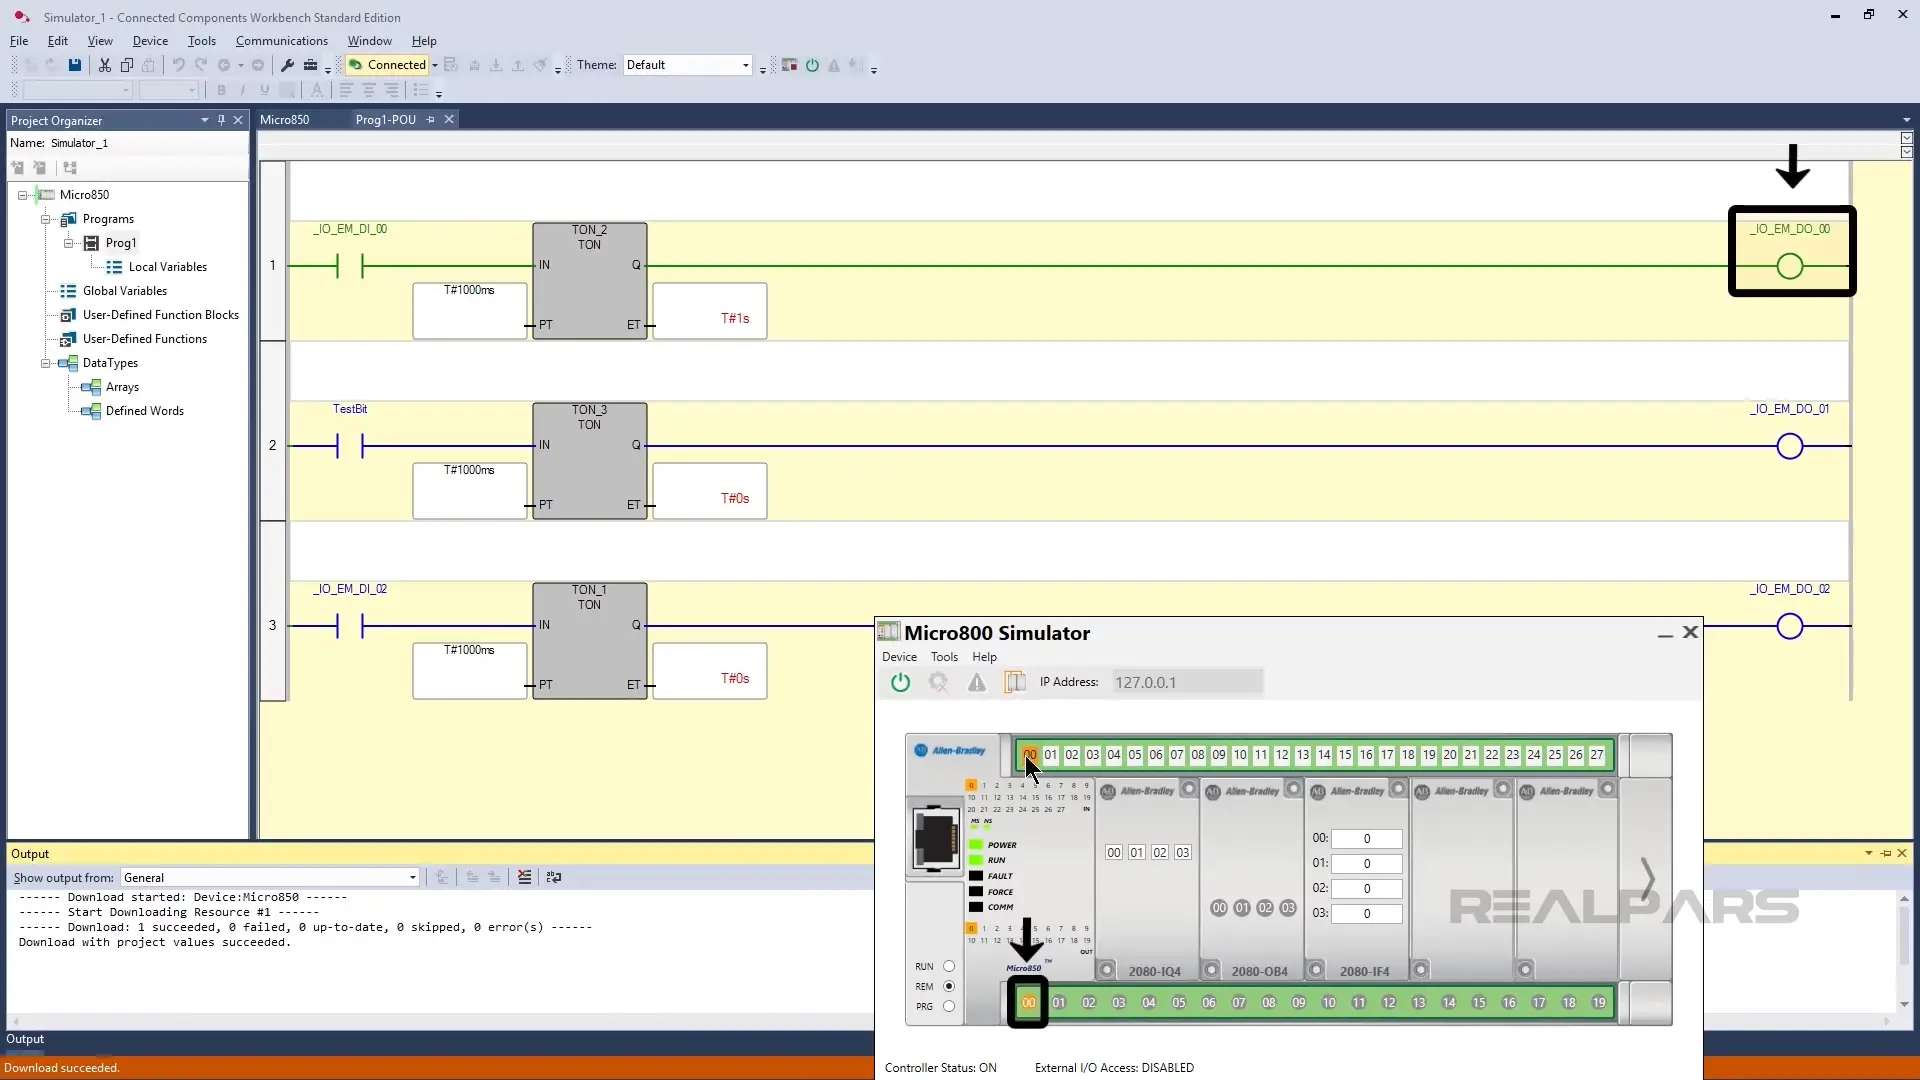
Task: Click the _IO_EM_DI_00 contact on rung 1
Action: [x=350, y=266]
